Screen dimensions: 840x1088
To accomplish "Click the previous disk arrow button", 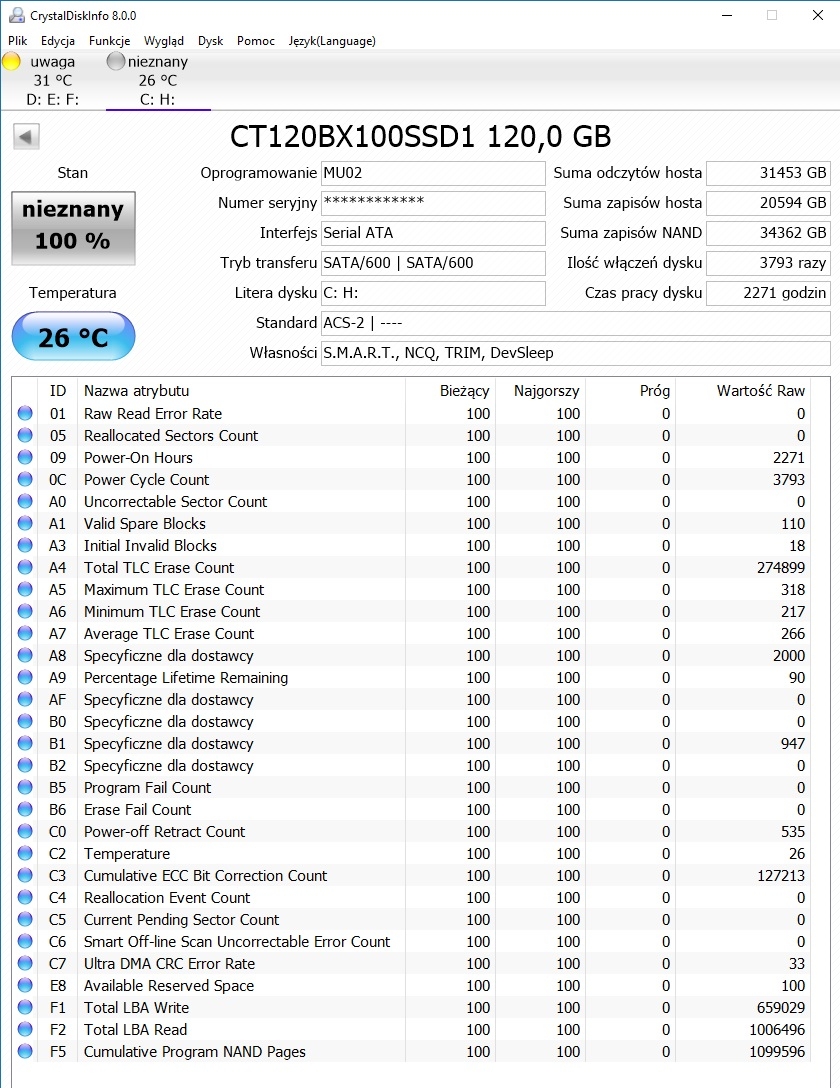I will pos(26,137).
